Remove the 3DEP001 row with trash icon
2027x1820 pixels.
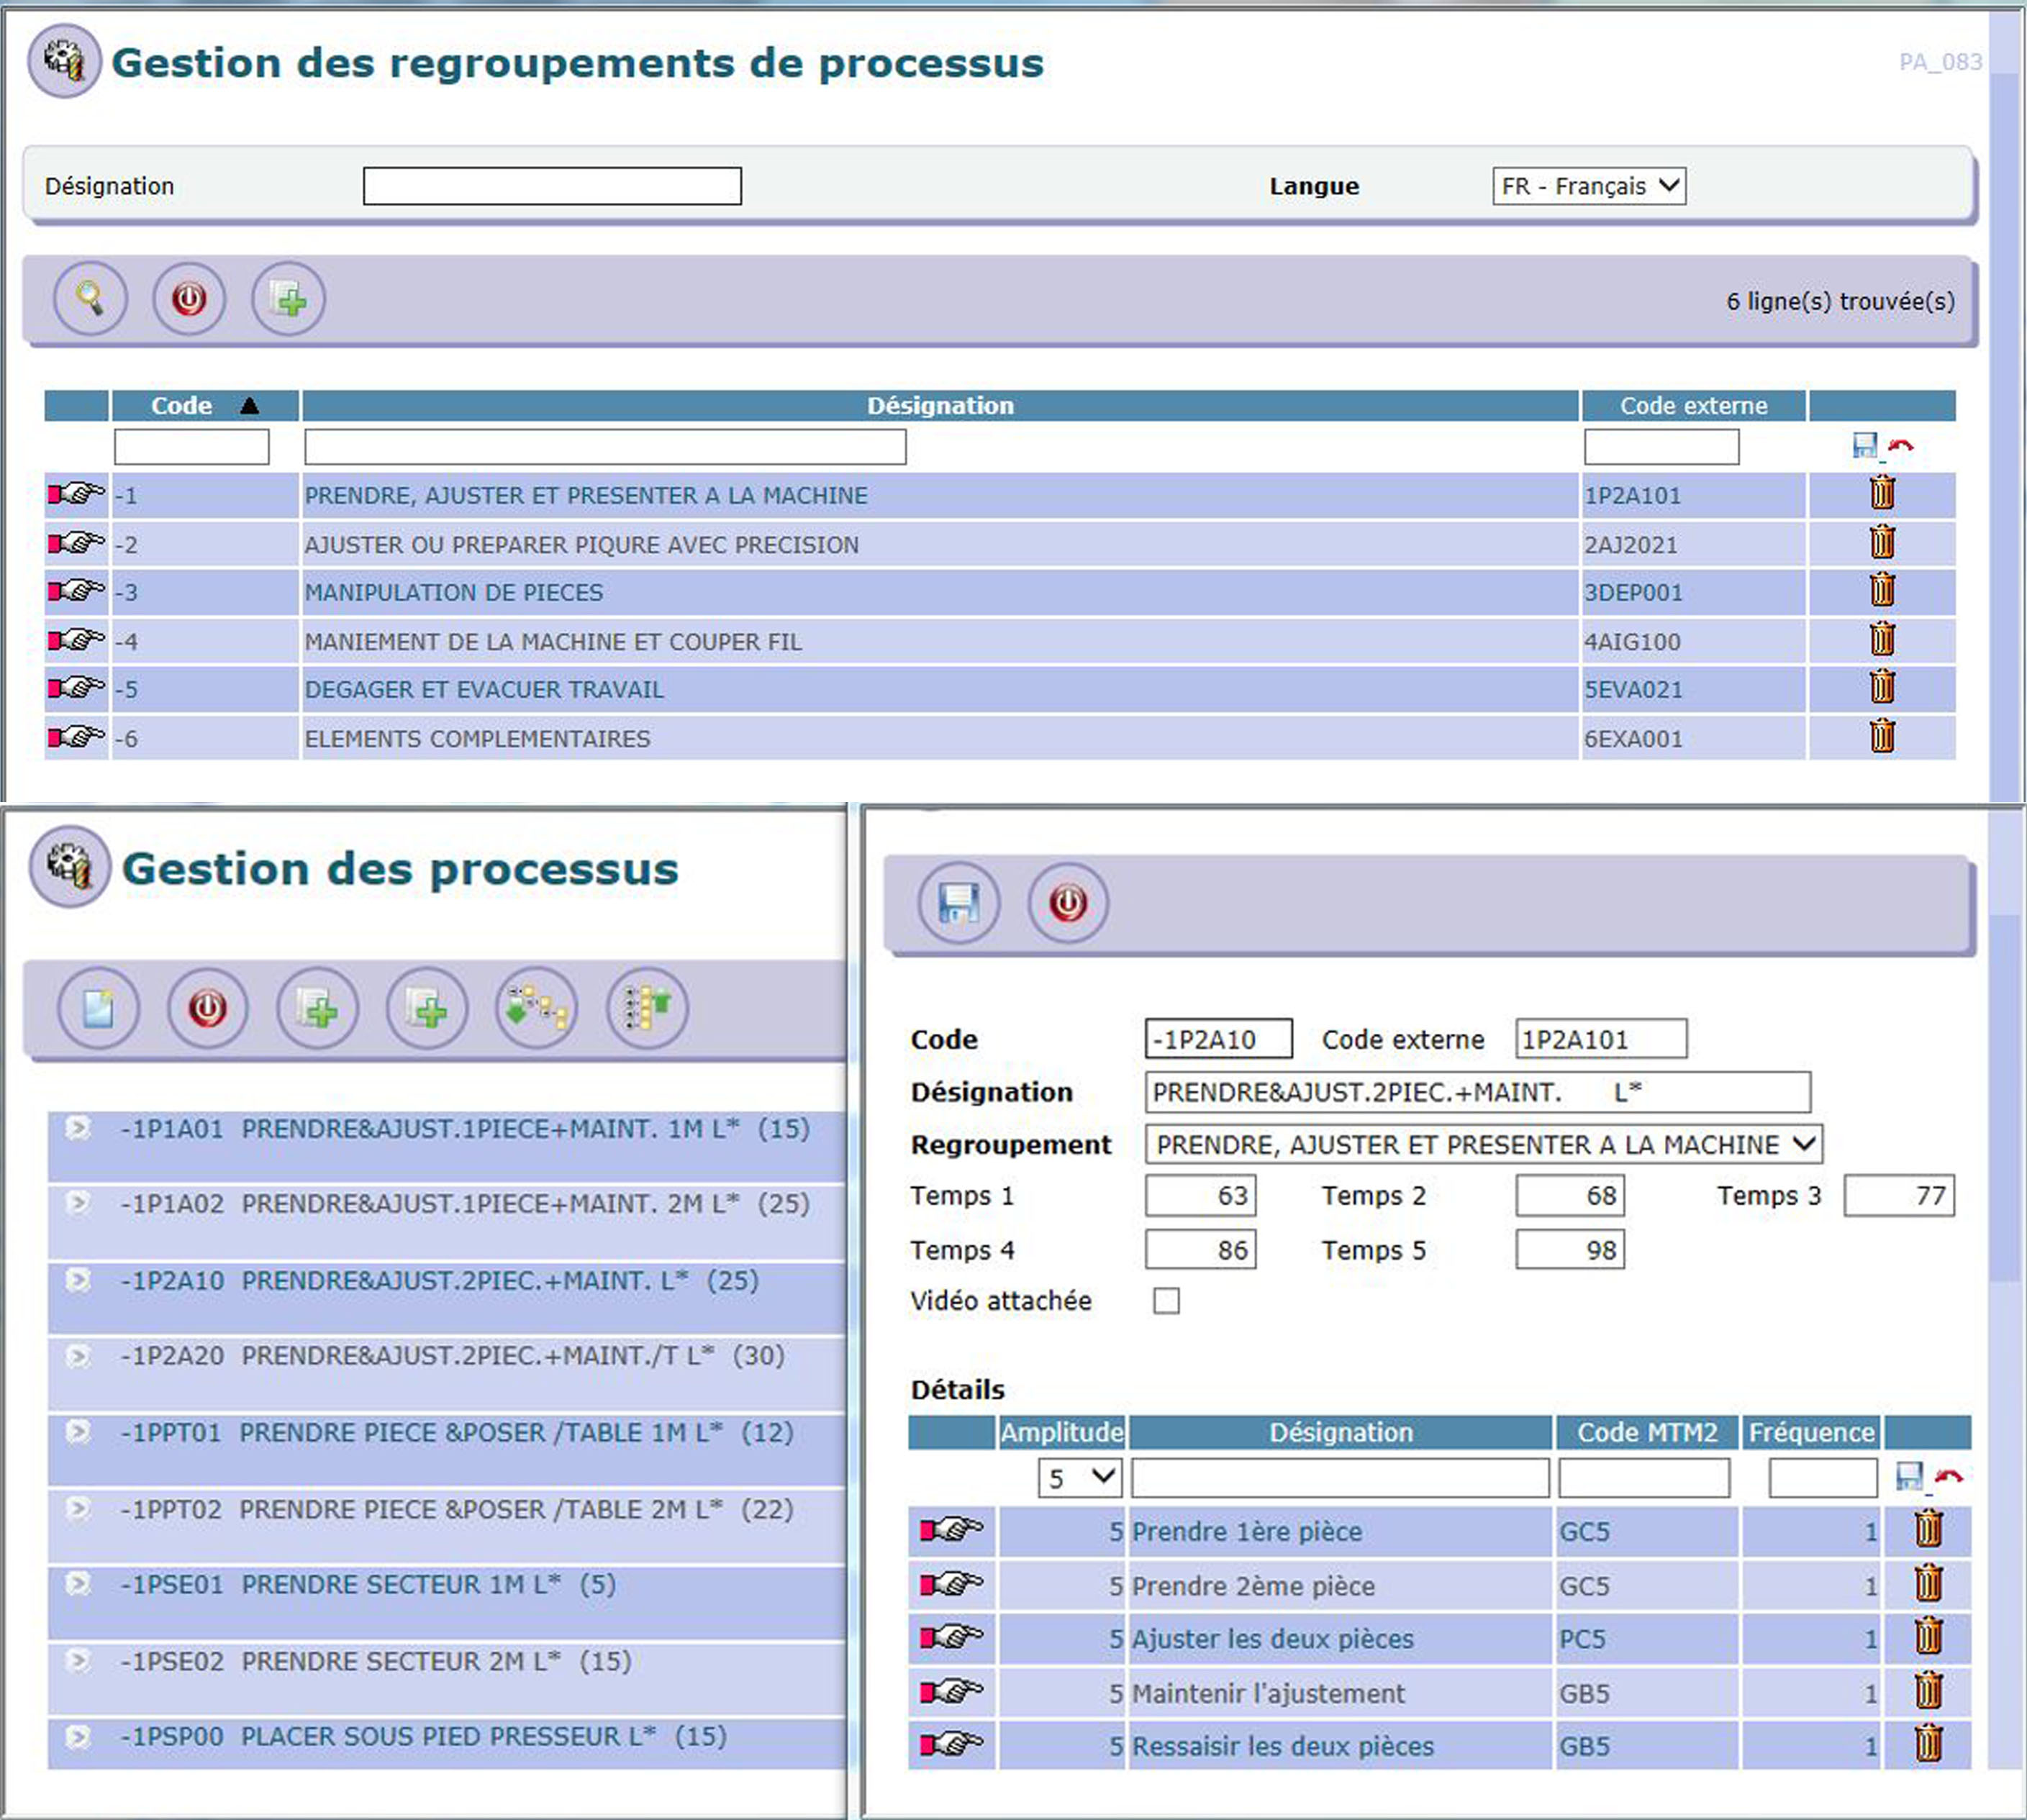(1882, 590)
